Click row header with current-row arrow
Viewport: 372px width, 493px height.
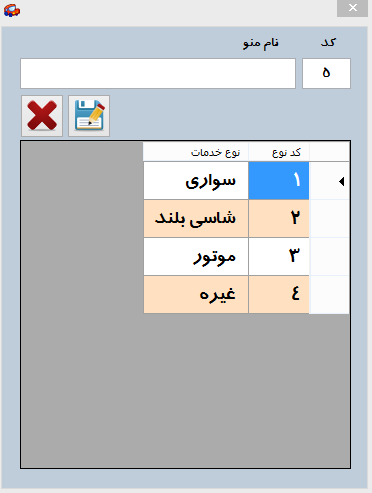(329, 181)
